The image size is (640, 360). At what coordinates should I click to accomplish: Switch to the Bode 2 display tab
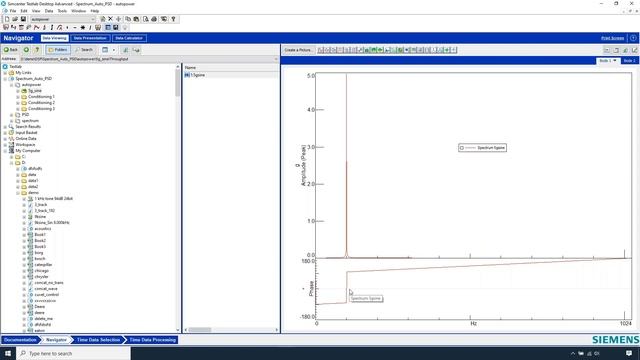pyautogui.click(x=629, y=60)
